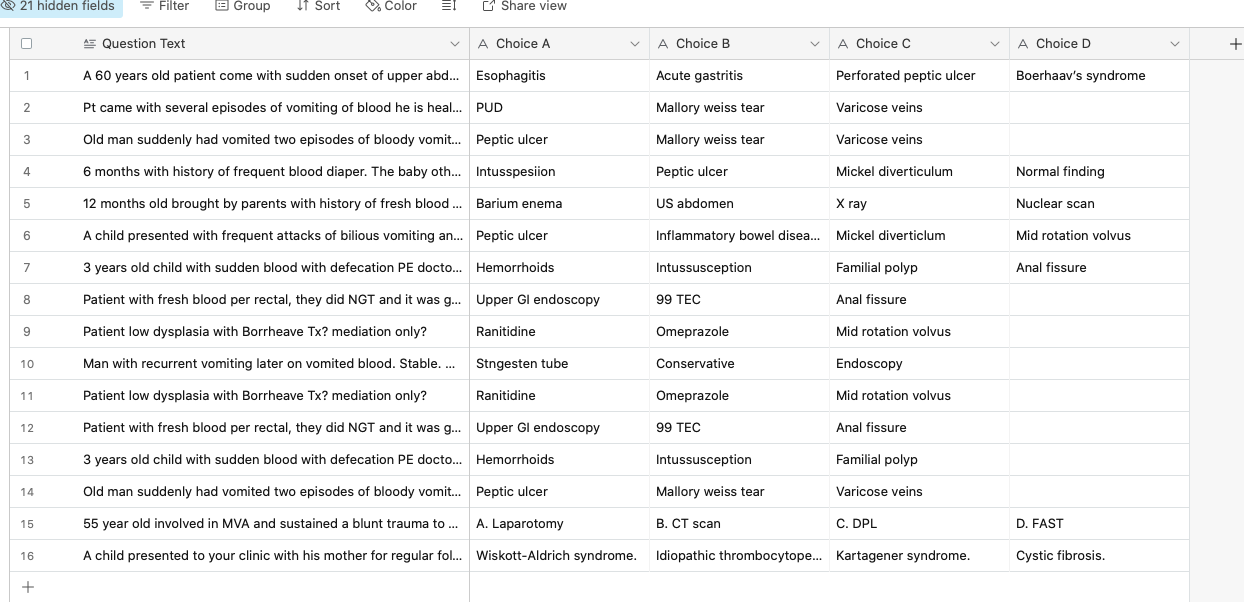This screenshot has height=602, width=1244.
Task: Select the cell 'C. DPL'
Action: 919,524
